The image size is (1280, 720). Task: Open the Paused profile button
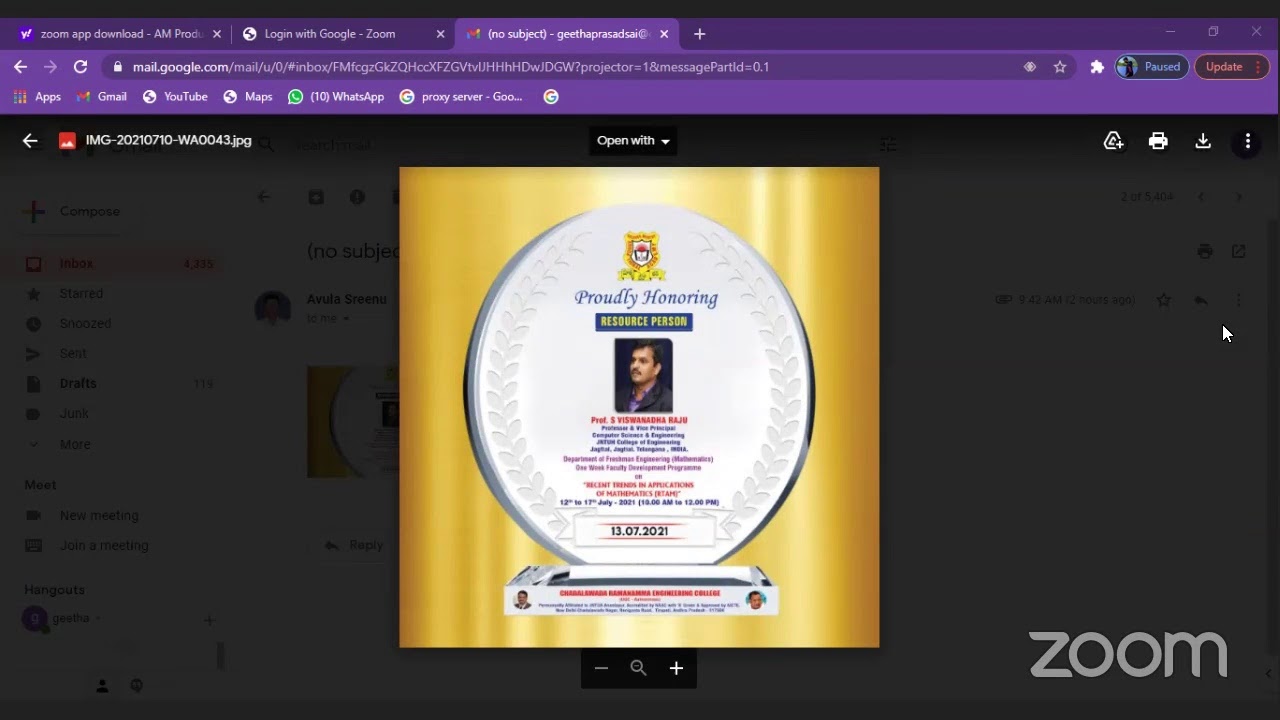coord(1151,67)
